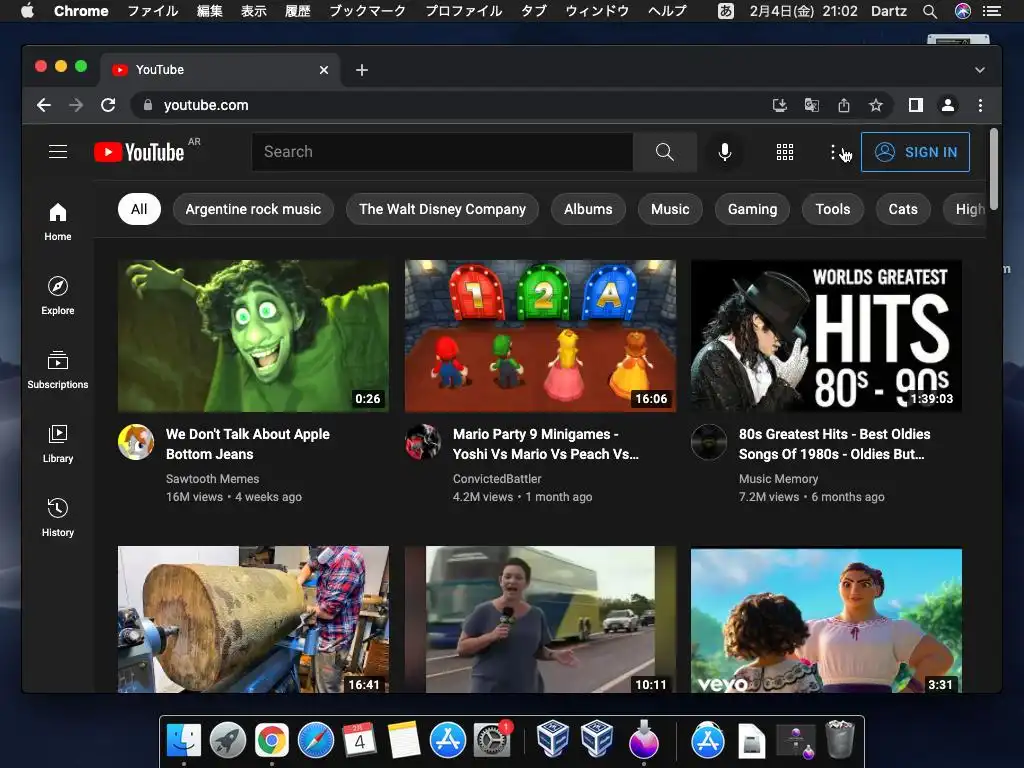The width and height of the screenshot is (1024, 768).
Task: Open Library in sidebar
Action: (58, 444)
